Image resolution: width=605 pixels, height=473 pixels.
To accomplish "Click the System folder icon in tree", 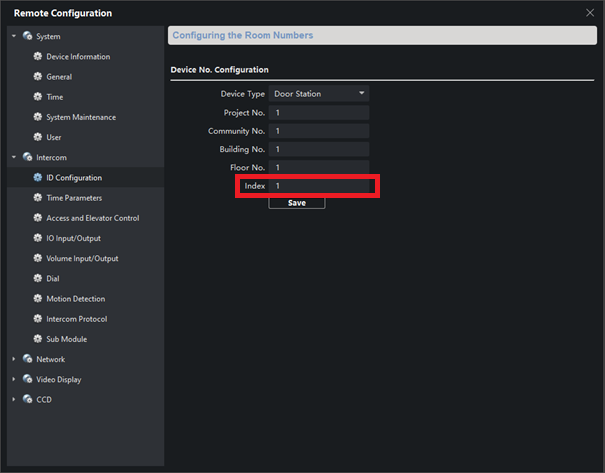I will (x=27, y=36).
